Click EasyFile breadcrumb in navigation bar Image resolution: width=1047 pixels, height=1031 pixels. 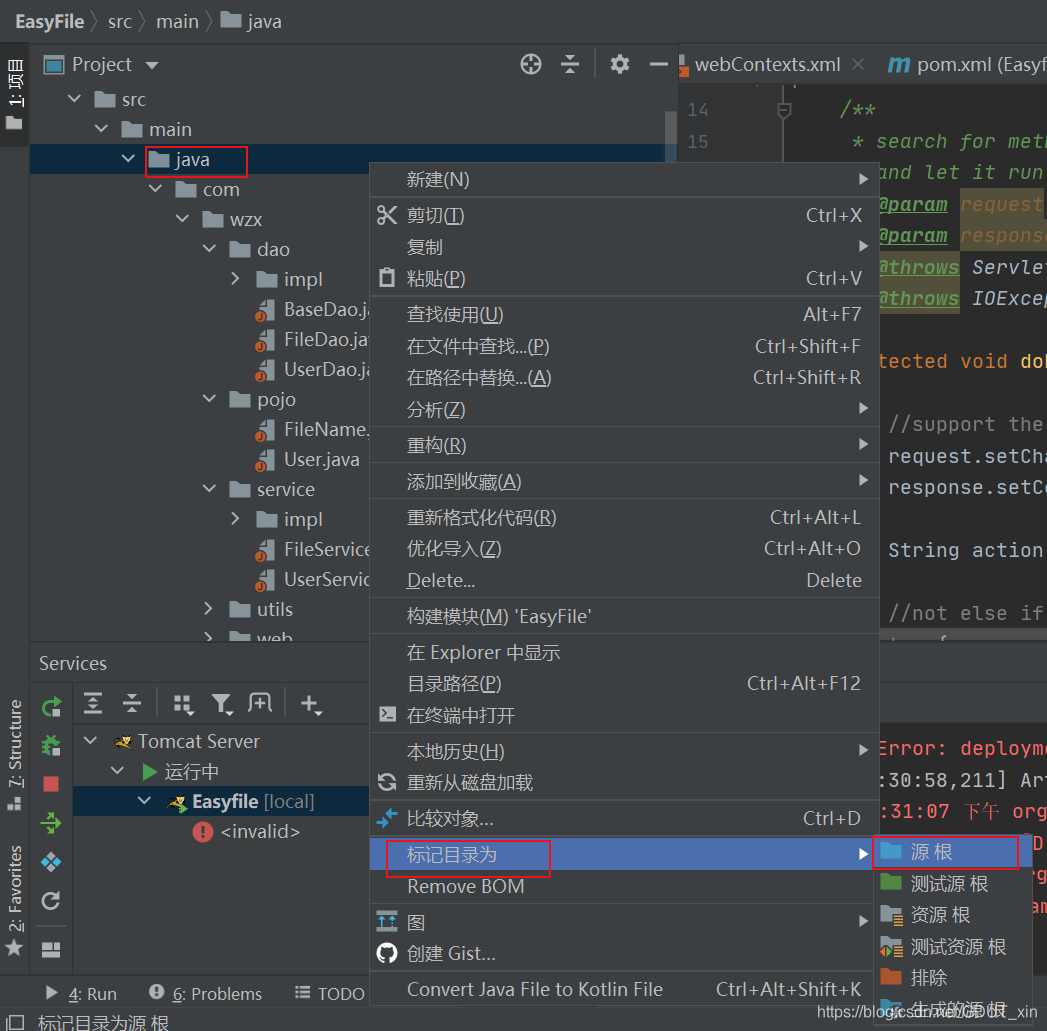click(49, 21)
